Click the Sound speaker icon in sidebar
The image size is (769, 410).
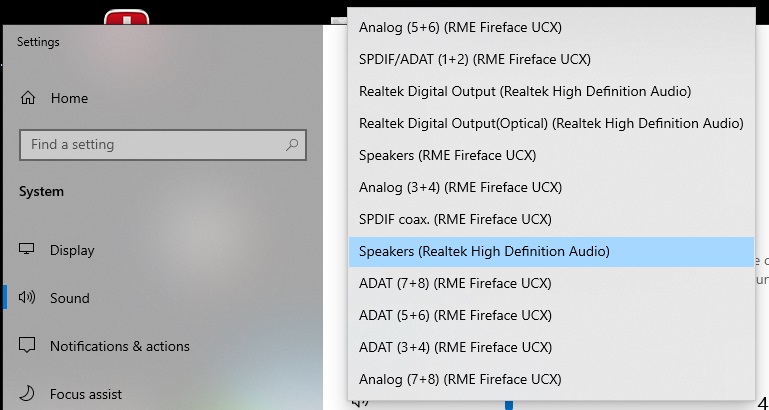[x=28, y=298]
